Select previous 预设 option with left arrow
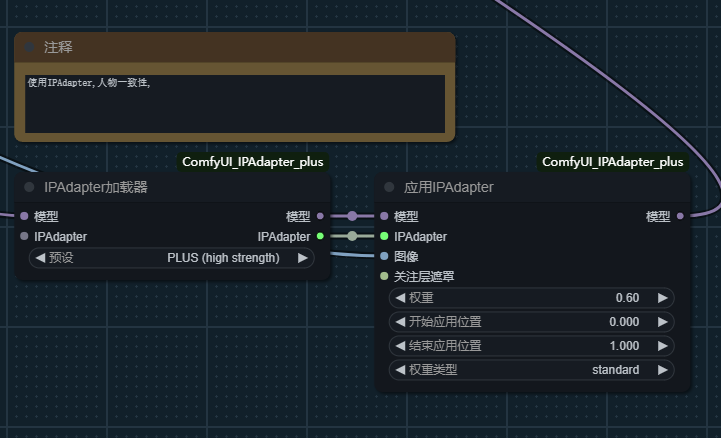Viewport: 721px width, 438px height. click(x=40, y=258)
